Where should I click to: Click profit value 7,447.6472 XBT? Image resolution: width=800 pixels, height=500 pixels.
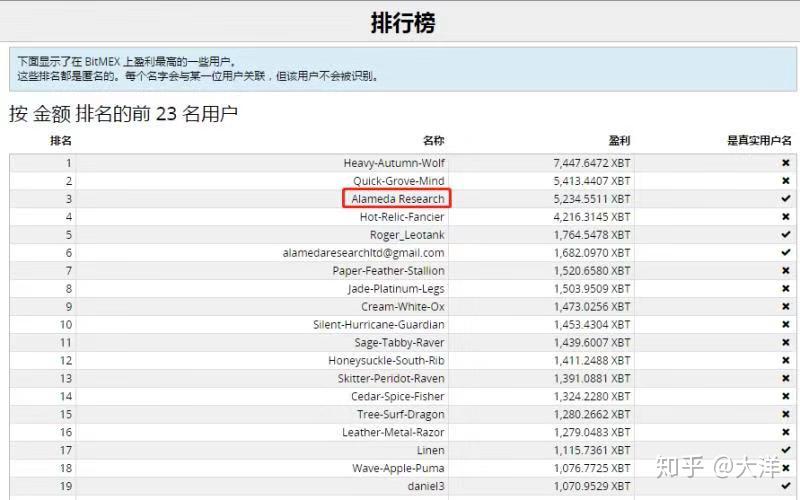592,163
